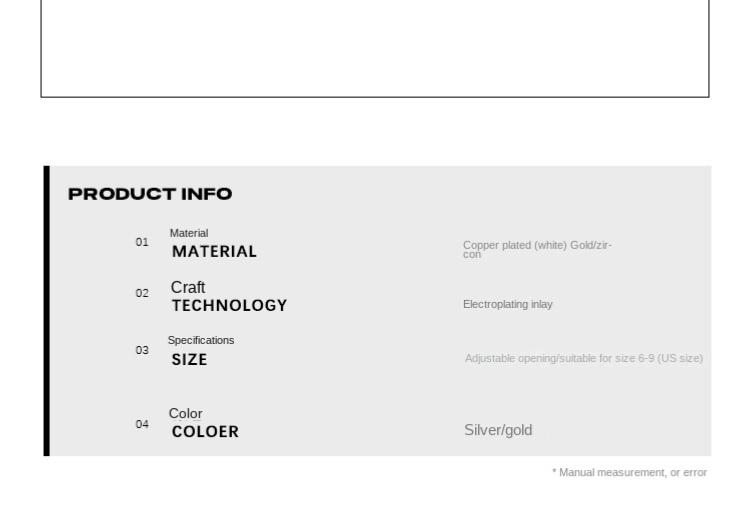Screen dimensions: 750x513
Task: Click the small Material caption
Action: tap(189, 233)
